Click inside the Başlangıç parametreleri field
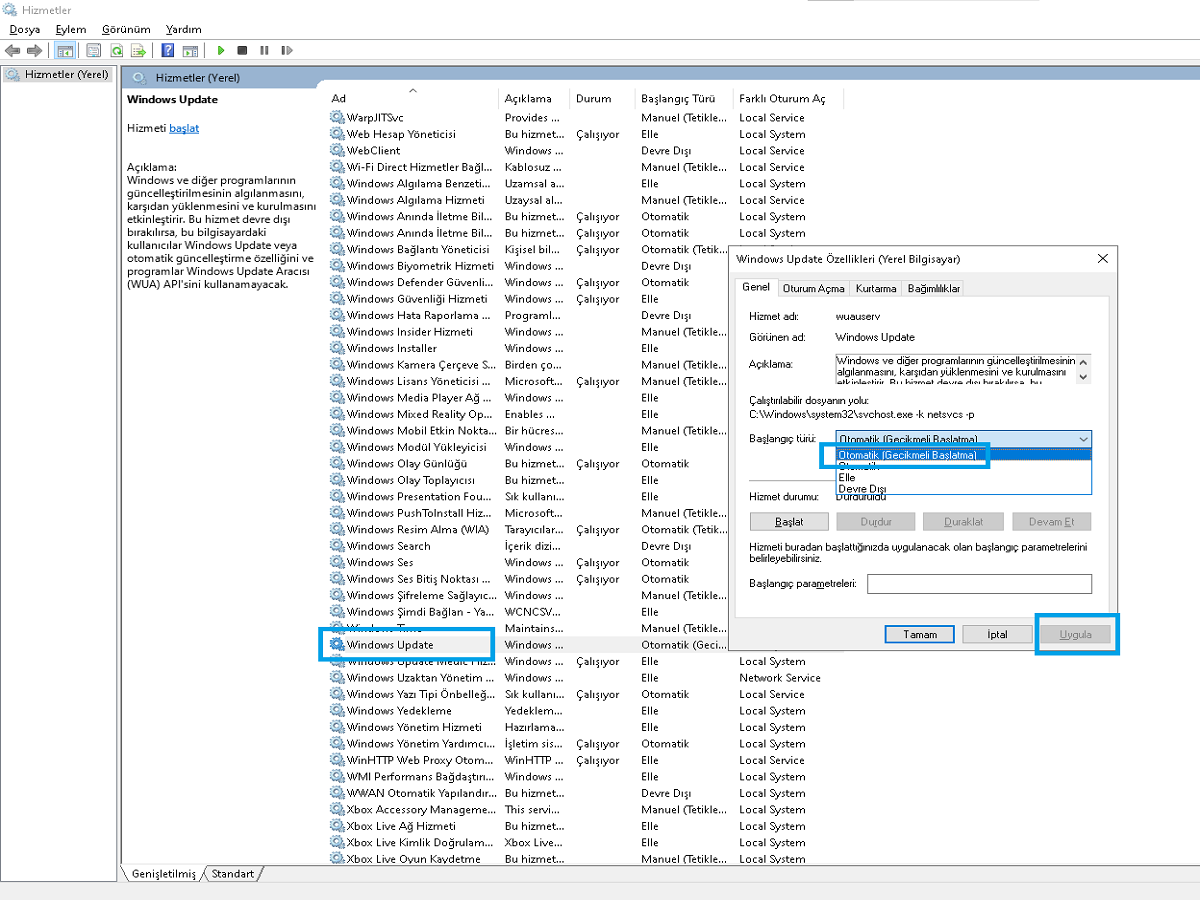This screenshot has height=900, width=1200. point(979,583)
